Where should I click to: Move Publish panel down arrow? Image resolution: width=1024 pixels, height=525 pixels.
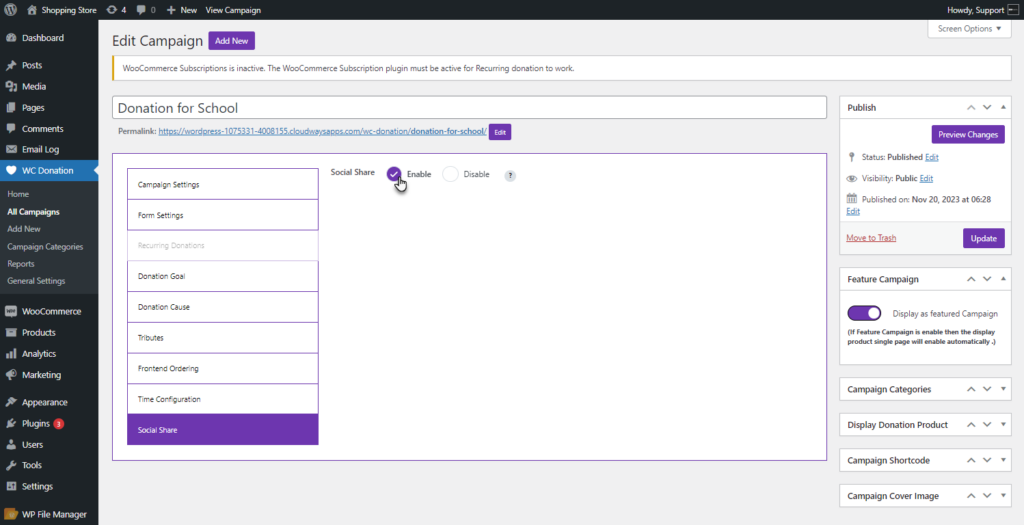pyautogui.click(x=987, y=107)
